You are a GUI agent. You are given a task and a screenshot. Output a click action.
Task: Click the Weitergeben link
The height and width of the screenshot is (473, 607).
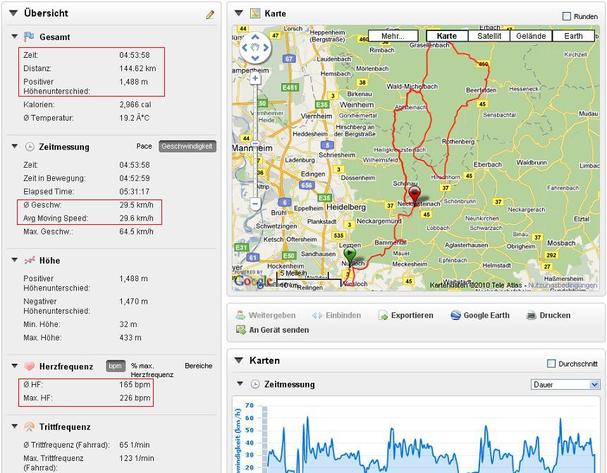[x=272, y=315]
